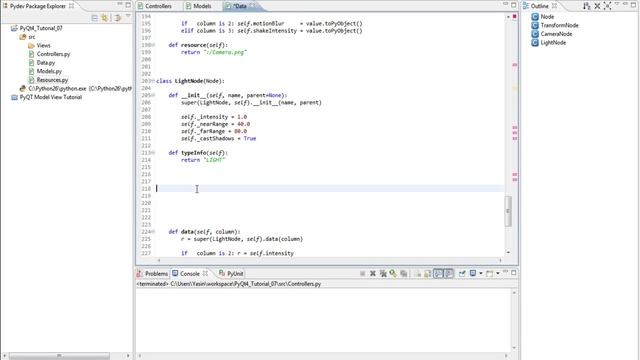This screenshot has height=360, width=640.
Task: Toggle show console on standard error change
Action: pos(449,273)
